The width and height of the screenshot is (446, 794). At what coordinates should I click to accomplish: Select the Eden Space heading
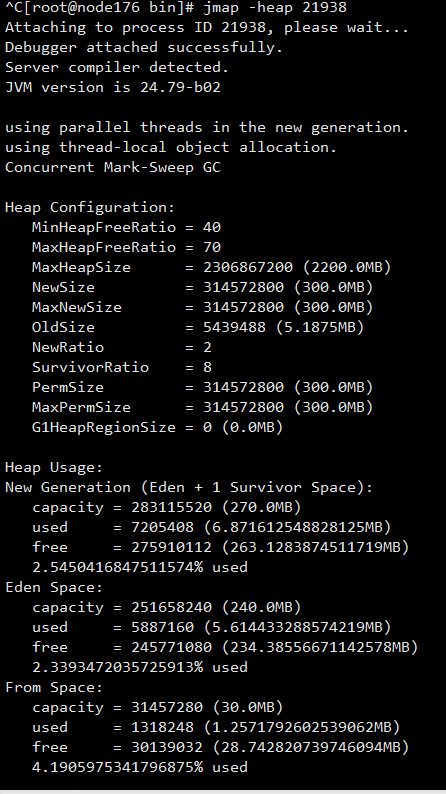pos(54,587)
